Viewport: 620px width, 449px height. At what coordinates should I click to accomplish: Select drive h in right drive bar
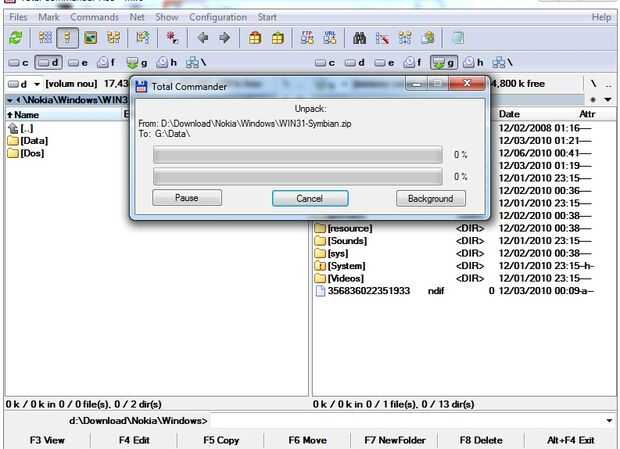tap(473, 62)
